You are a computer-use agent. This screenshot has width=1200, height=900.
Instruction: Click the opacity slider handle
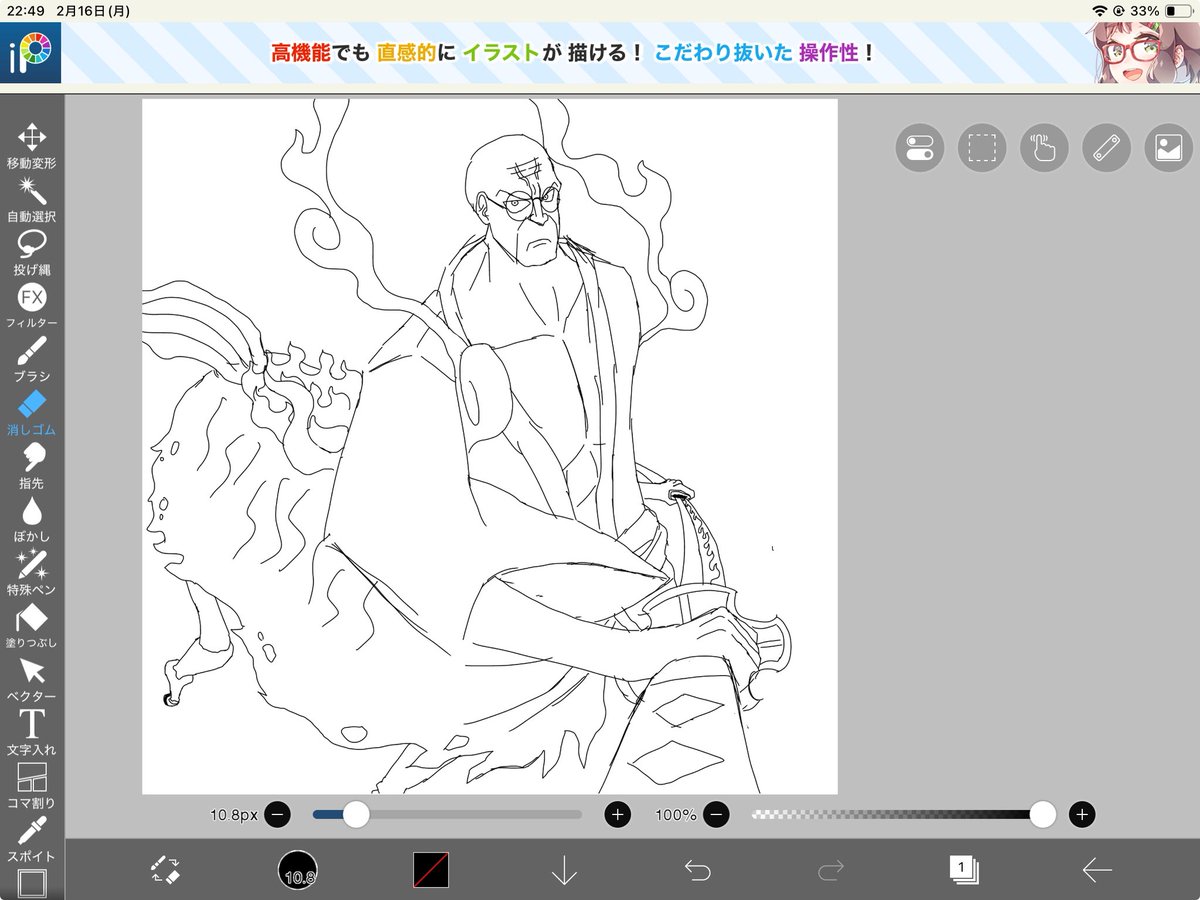click(x=1043, y=815)
